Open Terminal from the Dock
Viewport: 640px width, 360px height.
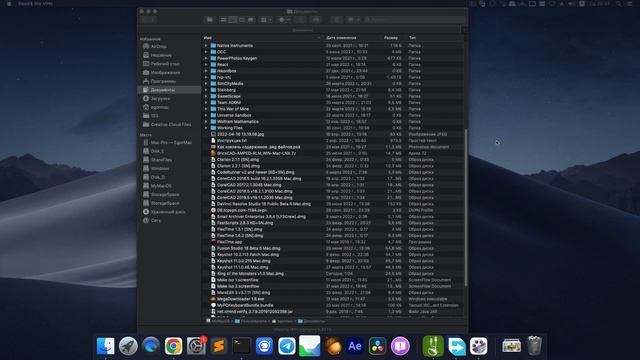(241, 346)
